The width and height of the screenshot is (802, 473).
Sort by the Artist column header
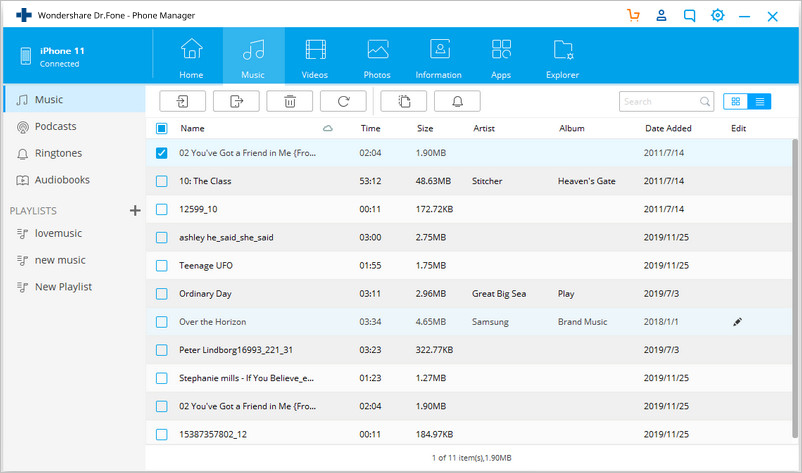tap(484, 128)
